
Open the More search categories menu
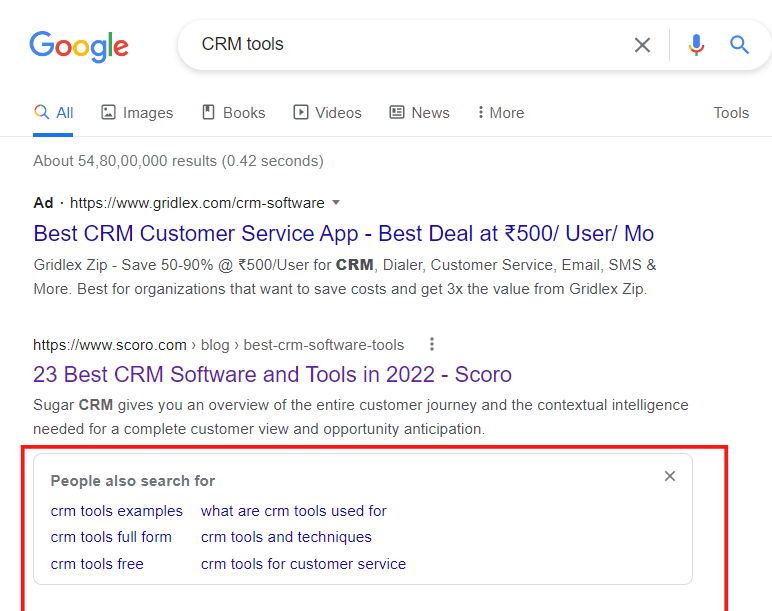click(x=501, y=113)
